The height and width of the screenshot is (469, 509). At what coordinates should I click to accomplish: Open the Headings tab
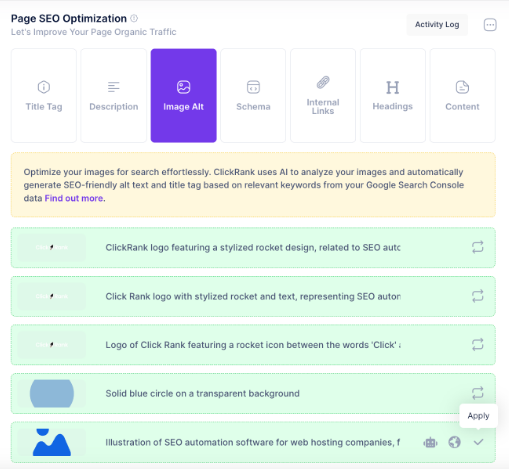pos(393,95)
